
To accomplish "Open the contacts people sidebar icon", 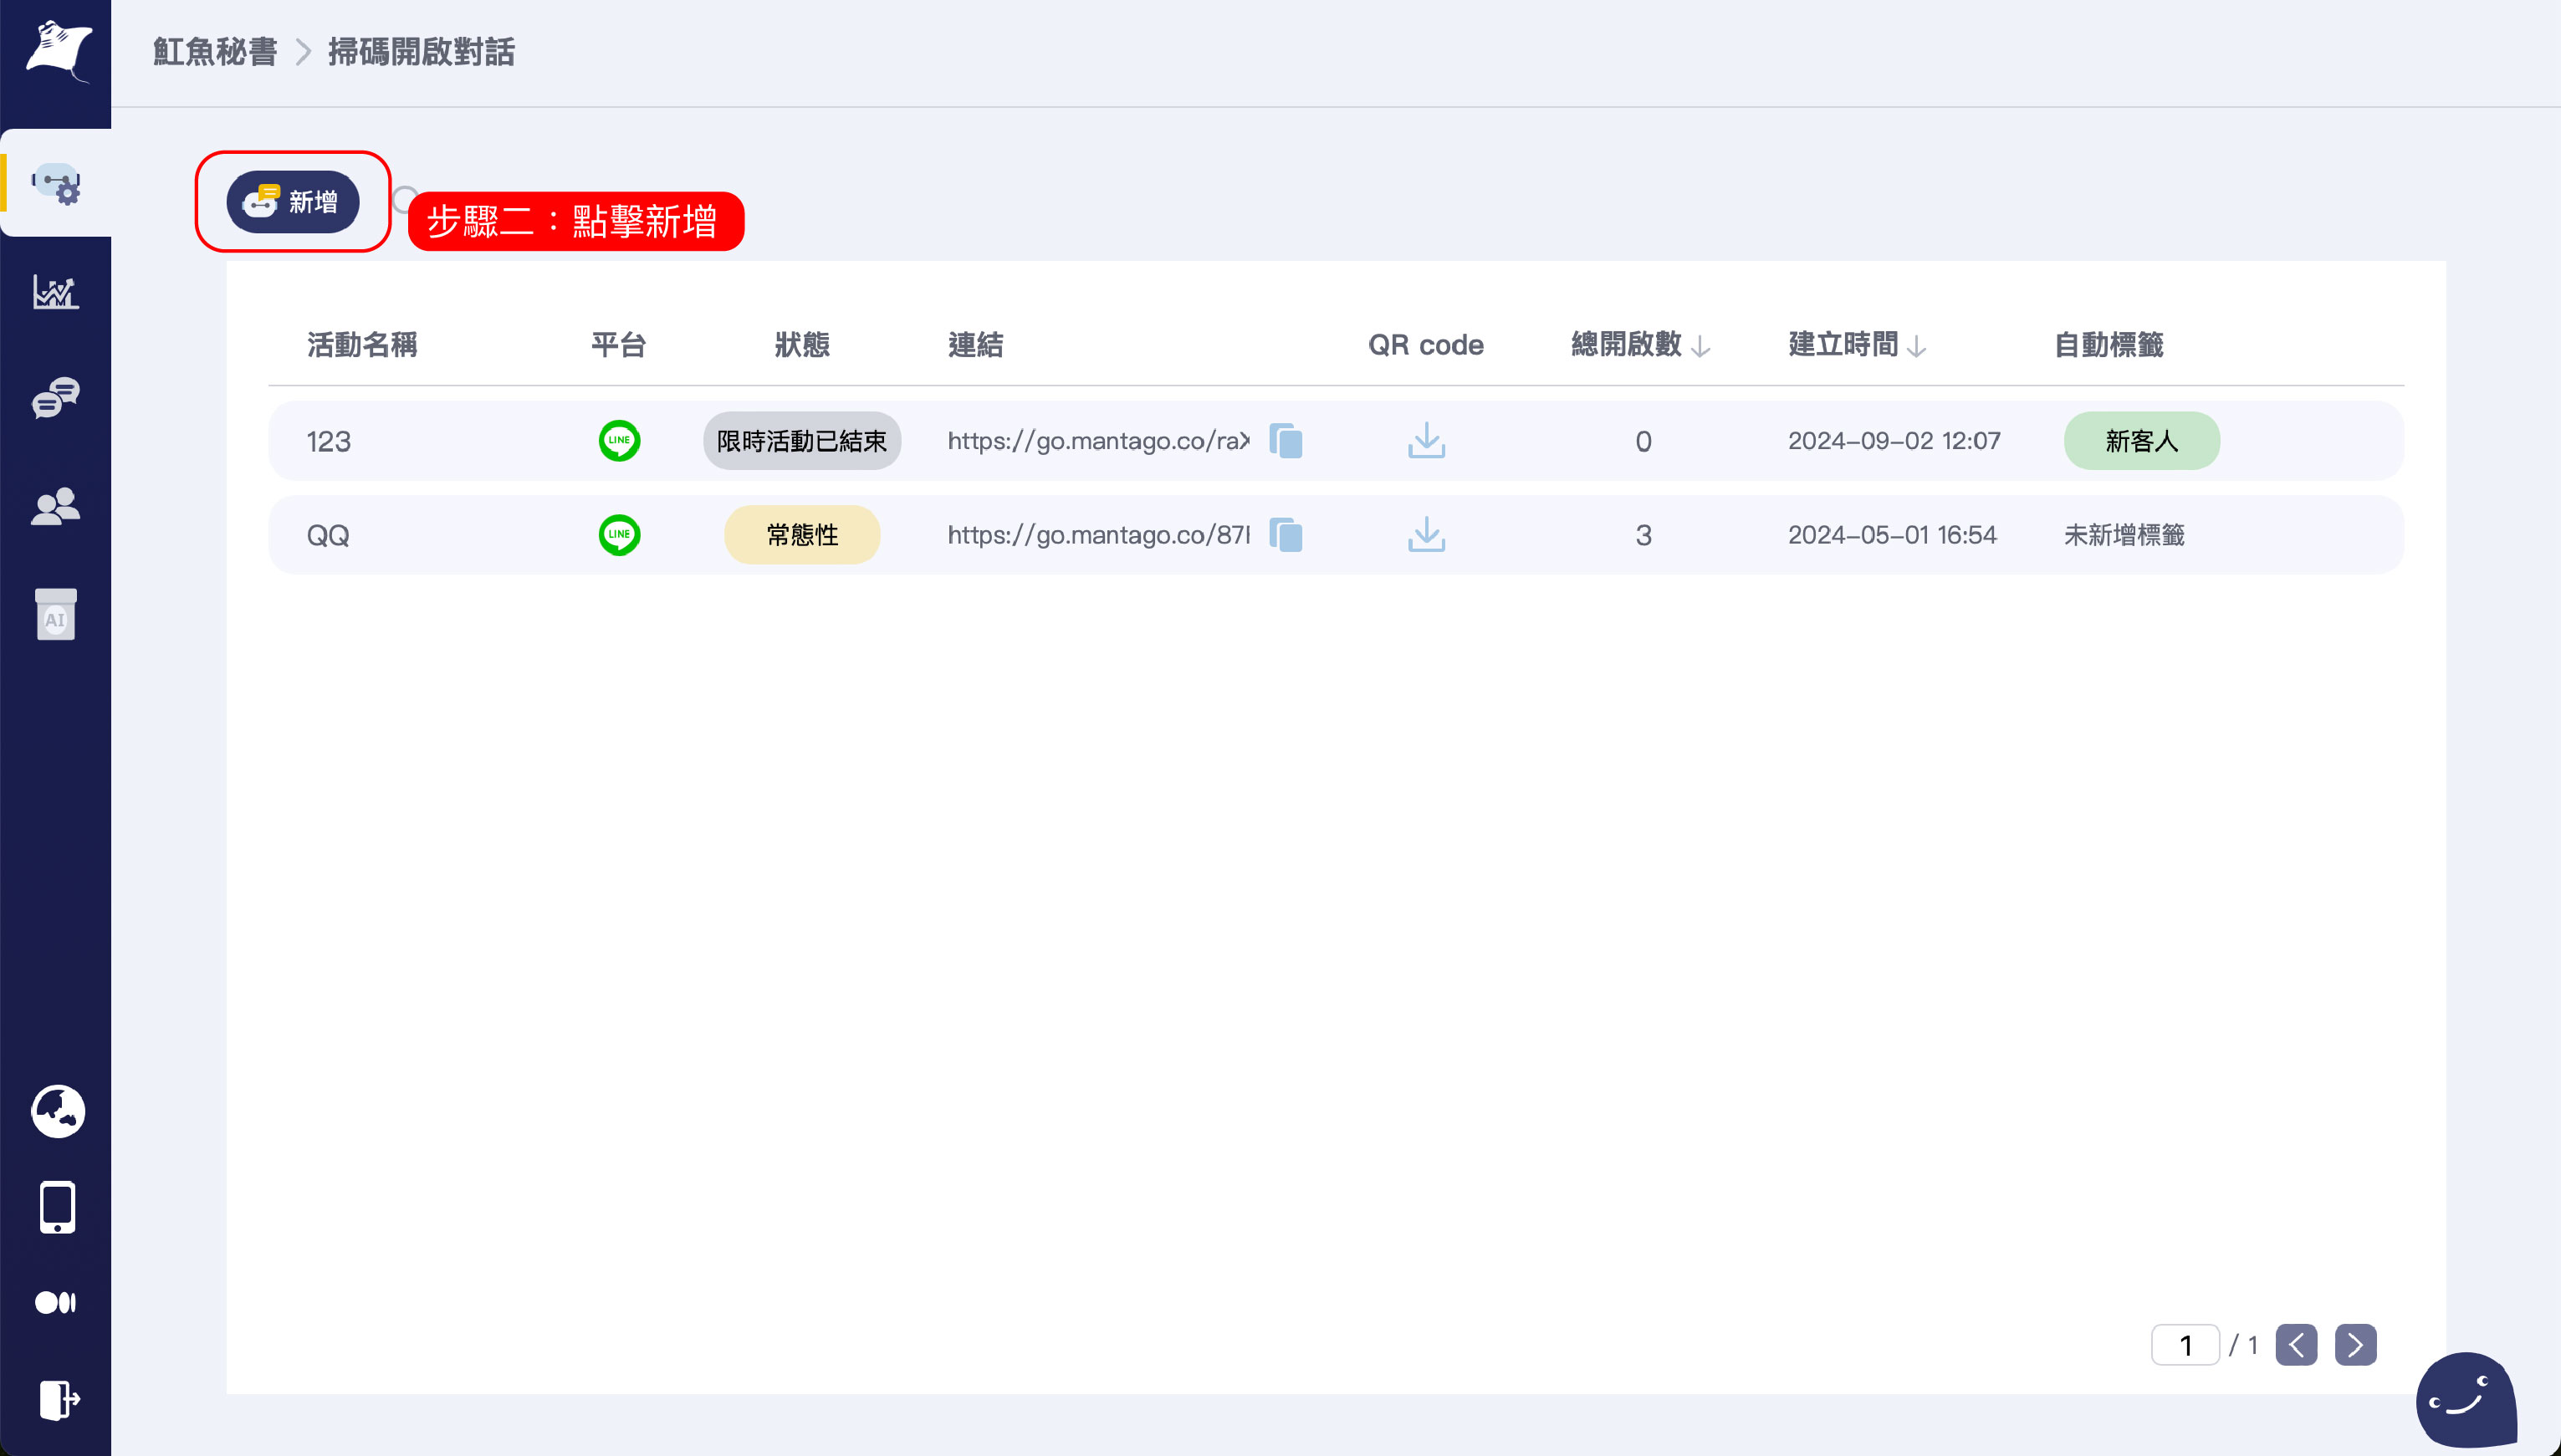I will click(x=56, y=506).
